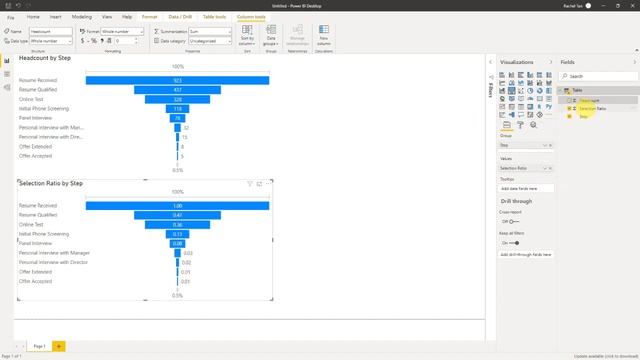Collapse the Fields pane
This screenshot has height=360, width=640.
[x=635, y=62]
